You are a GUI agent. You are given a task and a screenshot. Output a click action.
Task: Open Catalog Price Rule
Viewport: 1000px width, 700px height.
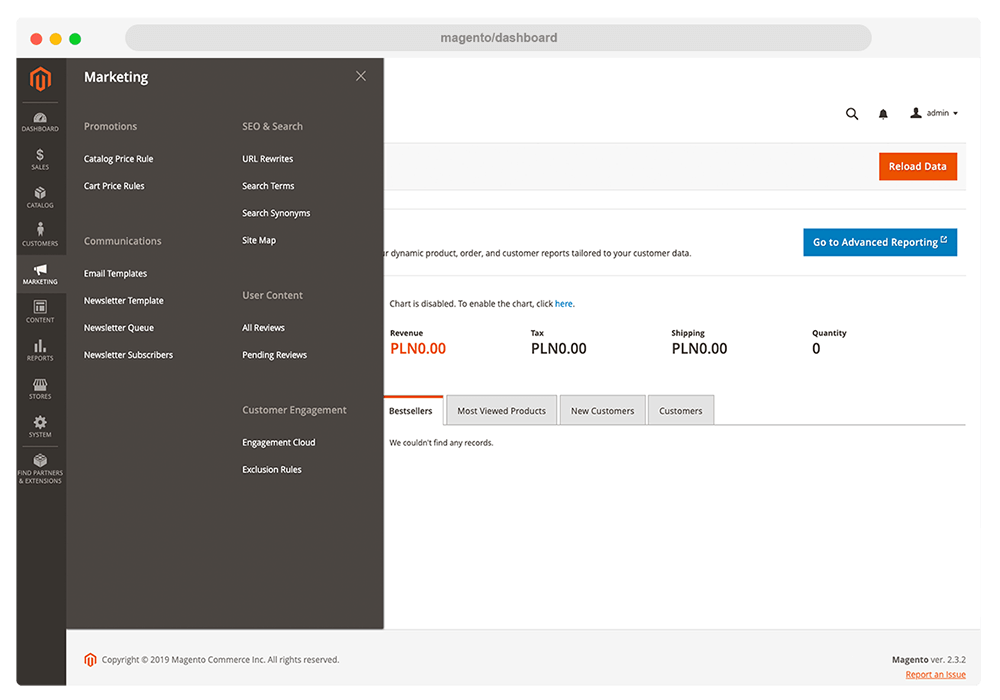[119, 159]
